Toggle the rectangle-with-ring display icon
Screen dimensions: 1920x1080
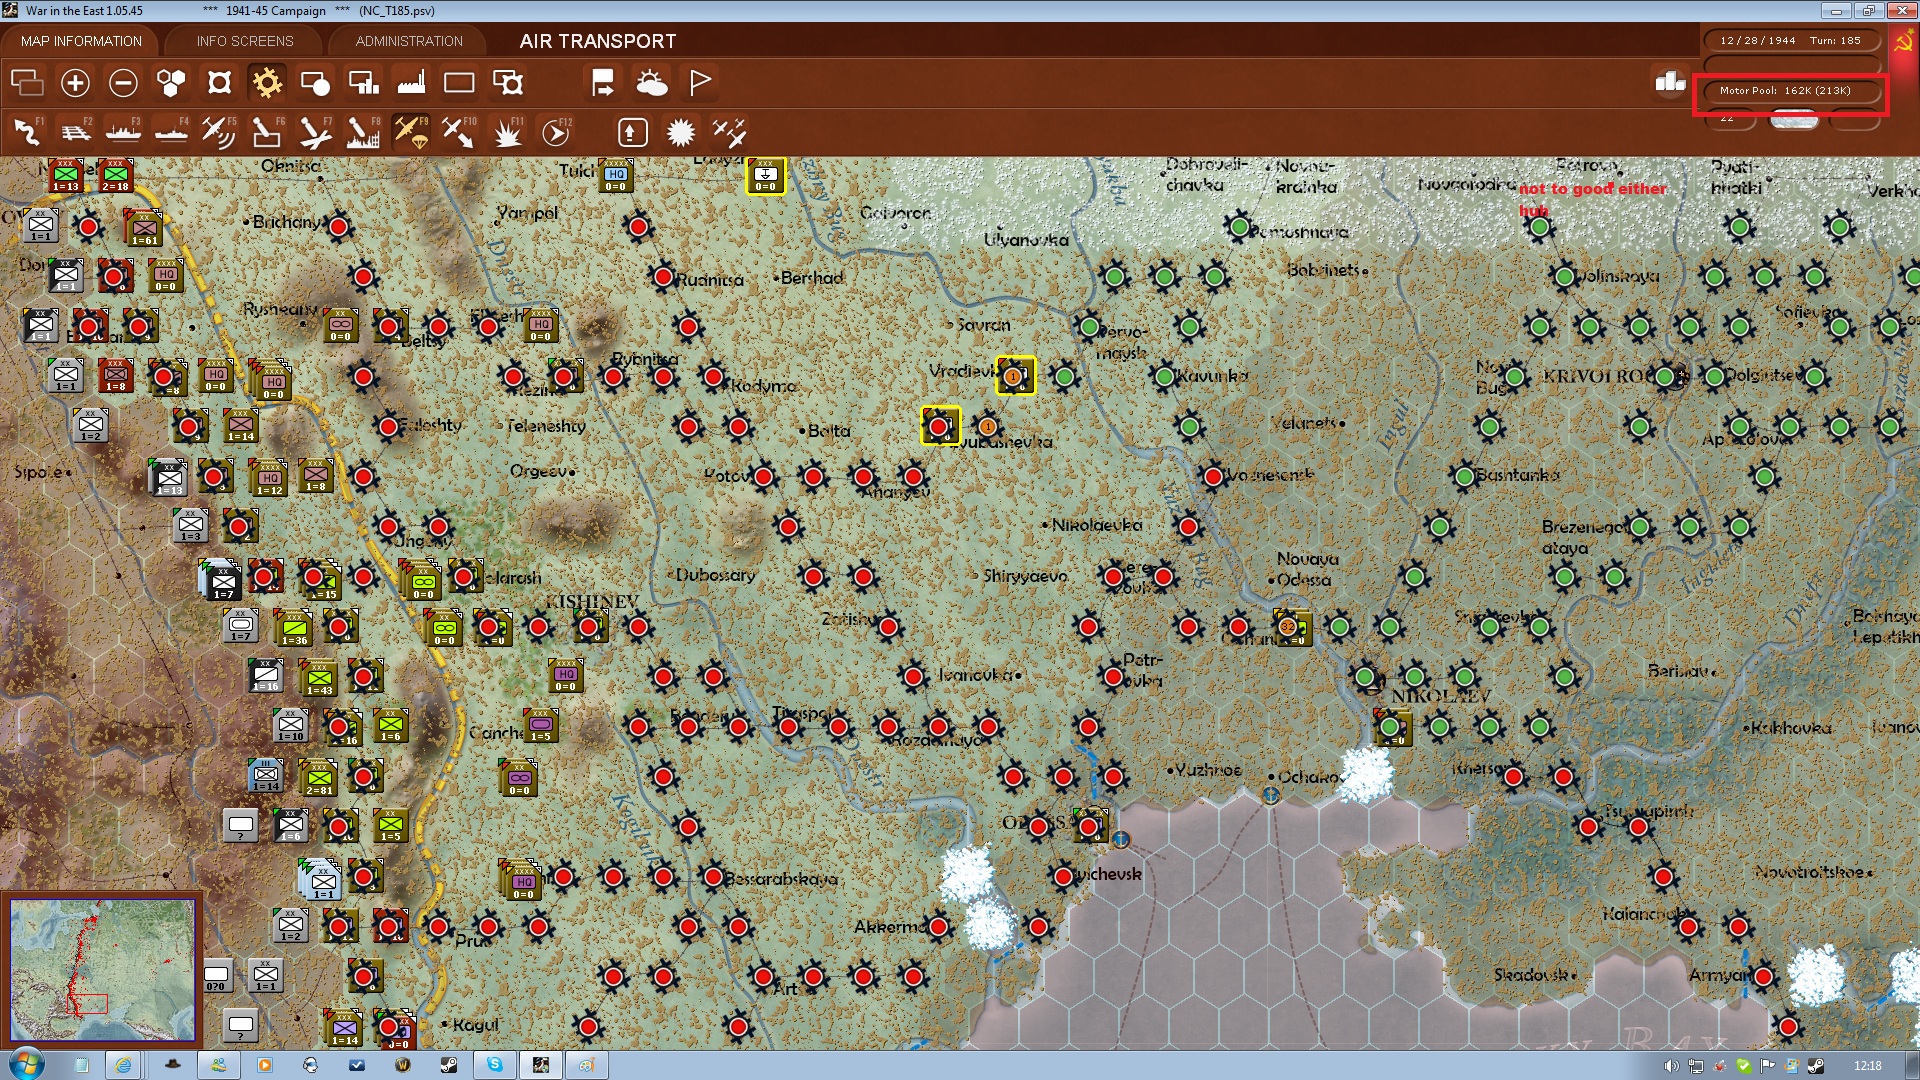click(x=508, y=83)
